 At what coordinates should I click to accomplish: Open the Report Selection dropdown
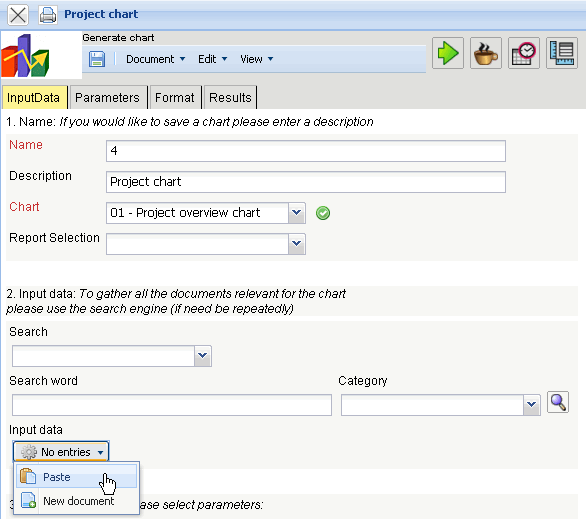(297, 244)
